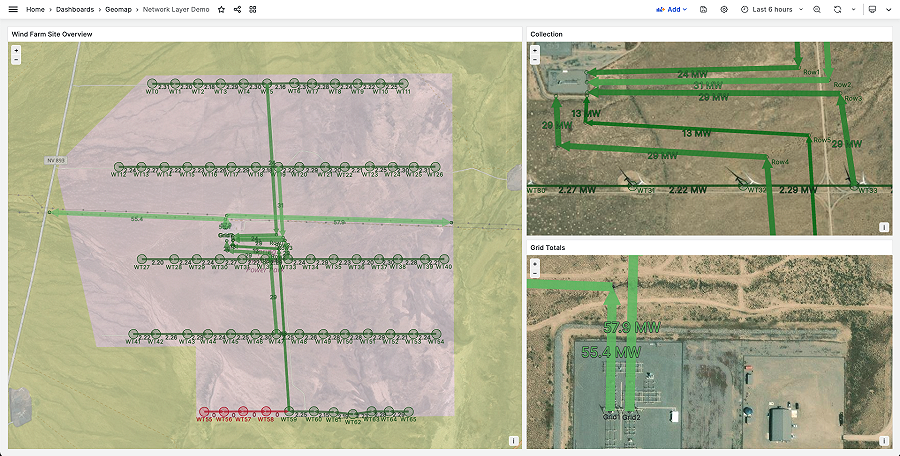Click turbine marker WT27
This screenshot has width=900, height=456.
coord(142,260)
